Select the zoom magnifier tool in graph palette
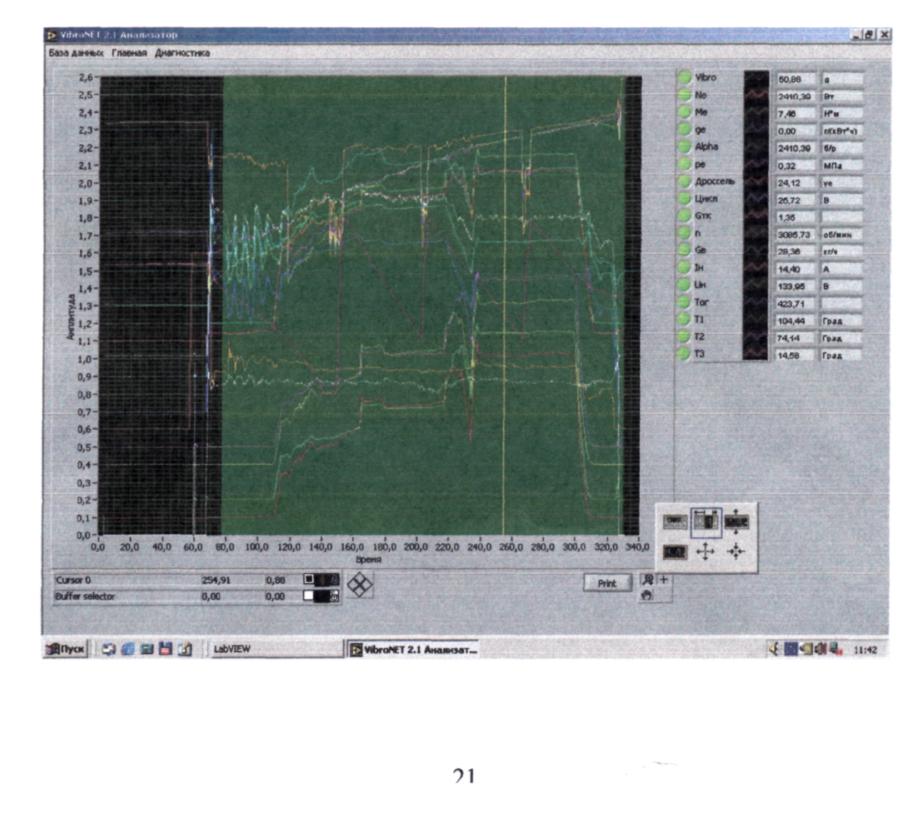918x814 pixels. [x=648, y=580]
